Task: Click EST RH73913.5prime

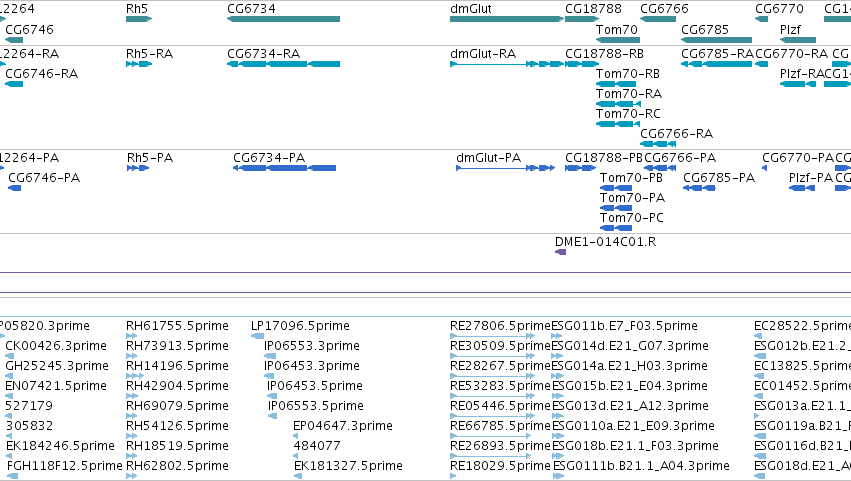Action: tap(131, 356)
